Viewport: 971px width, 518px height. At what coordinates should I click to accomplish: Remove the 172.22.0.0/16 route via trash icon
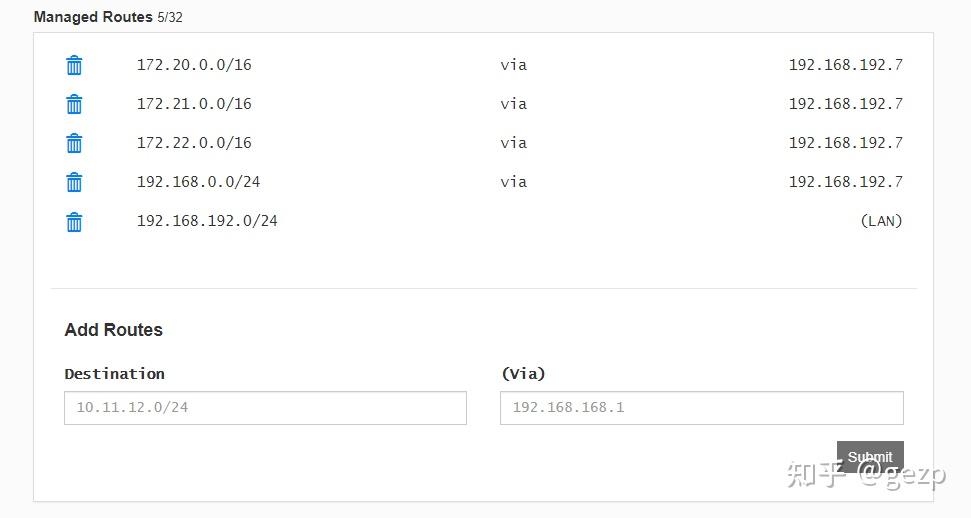[x=74, y=143]
